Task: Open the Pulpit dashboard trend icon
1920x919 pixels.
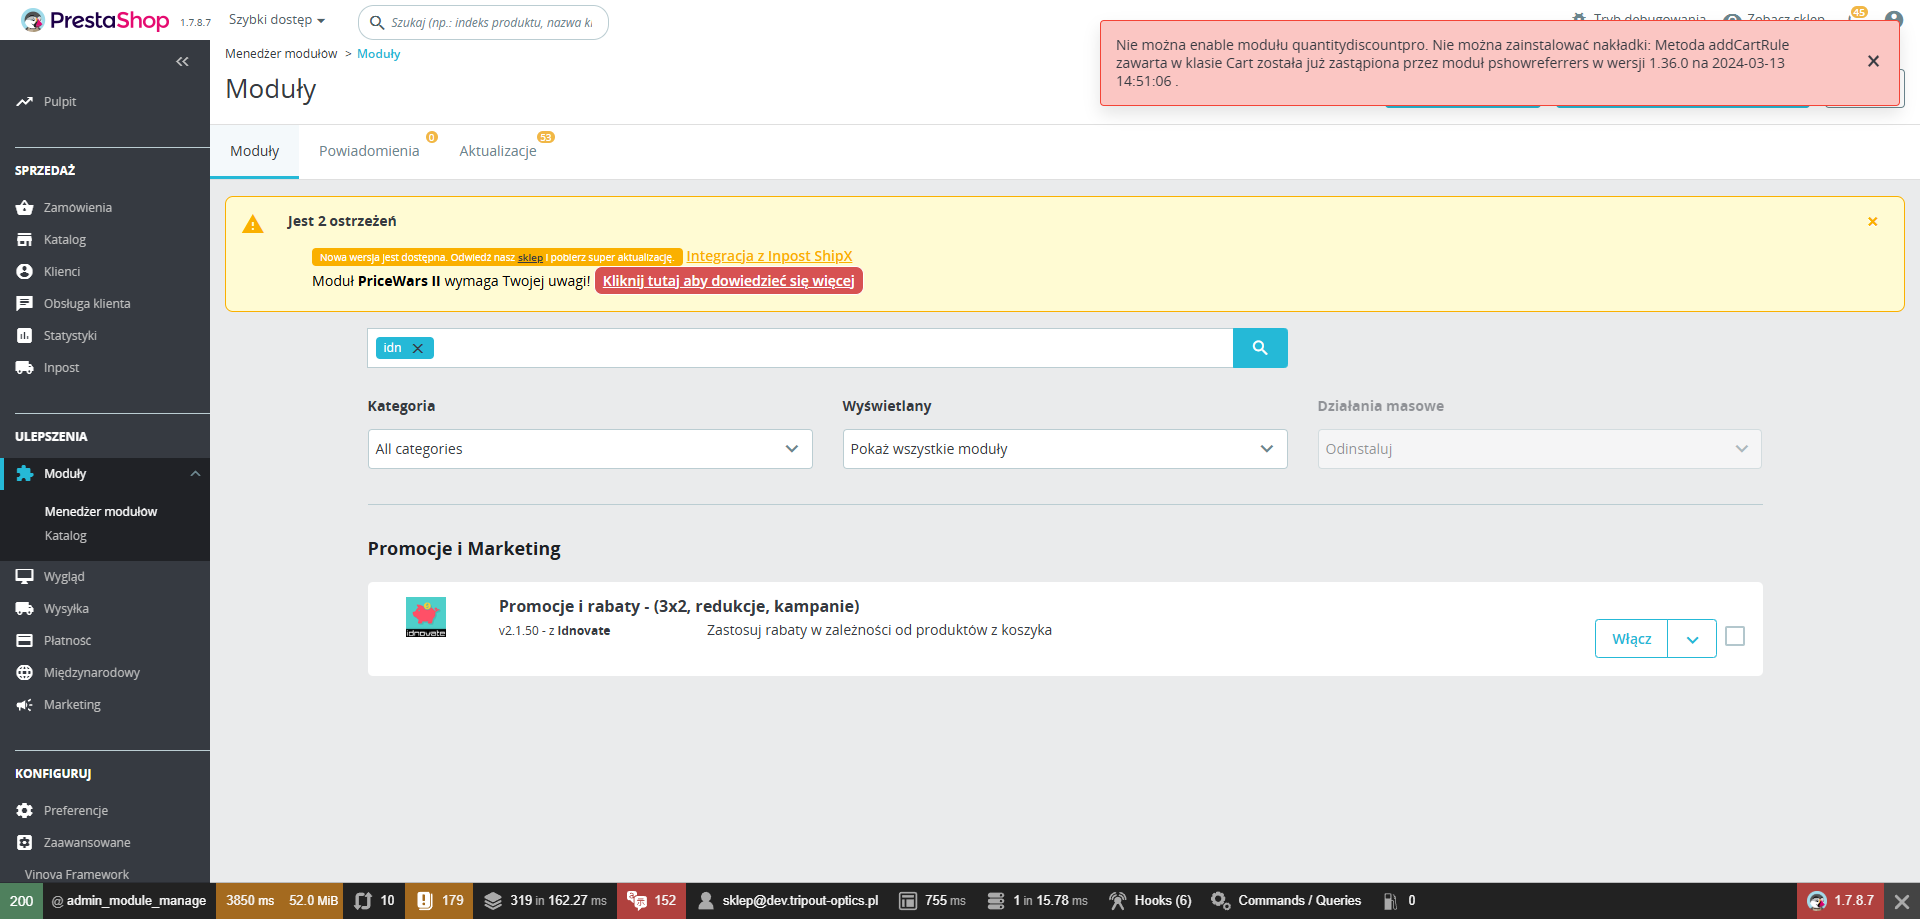Action: (25, 102)
